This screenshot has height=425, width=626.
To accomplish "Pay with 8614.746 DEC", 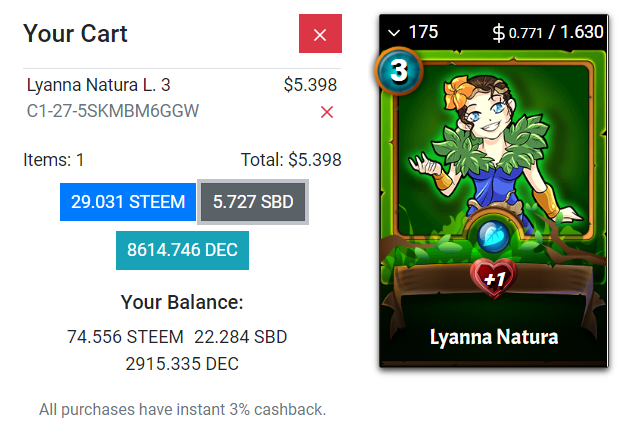I will pyautogui.click(x=182, y=250).
